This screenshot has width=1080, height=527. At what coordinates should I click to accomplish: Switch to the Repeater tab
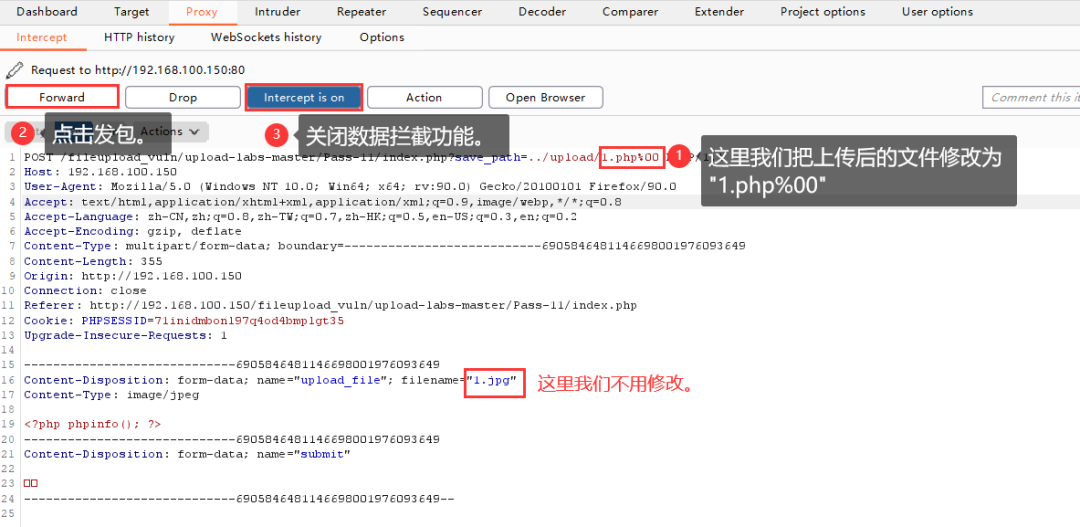[x=361, y=12]
